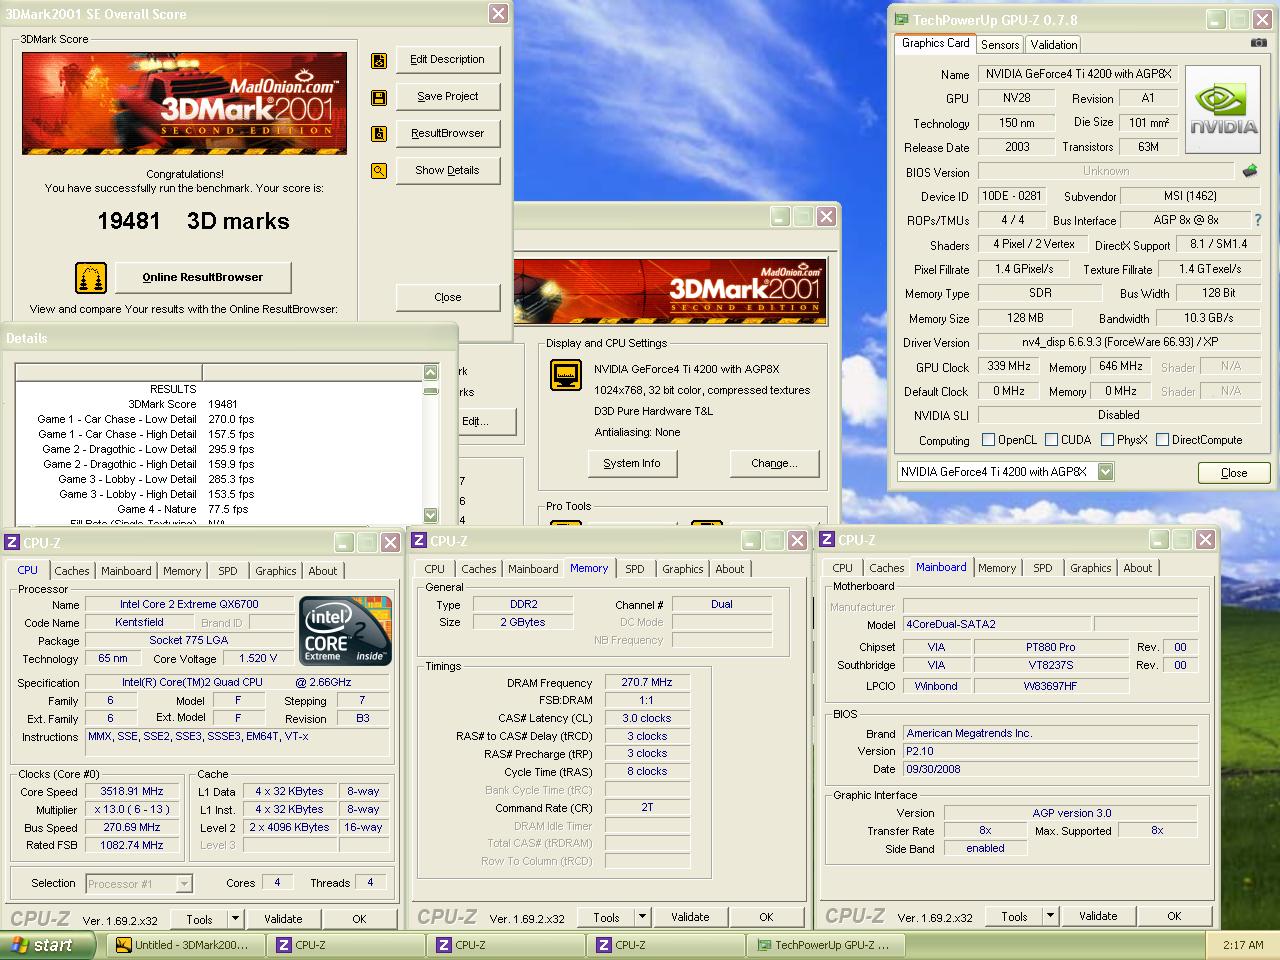Screen dimensions: 1280x960
Task: Click the Start button Windows logo
Action: (x=19, y=945)
